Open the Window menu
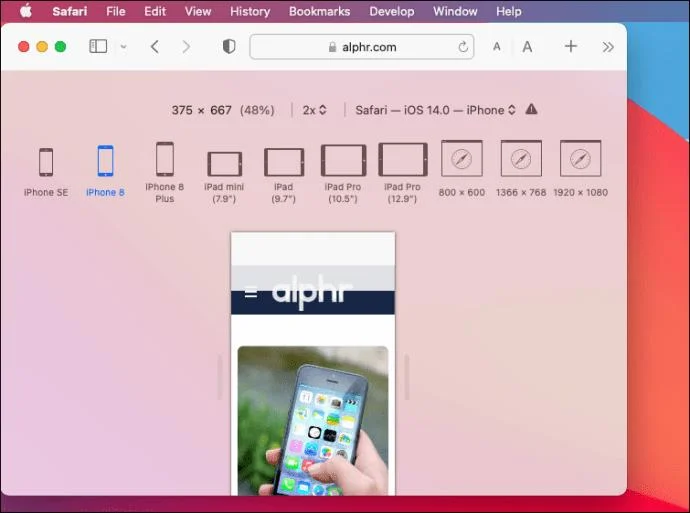This screenshot has height=513, width=690. pos(455,11)
